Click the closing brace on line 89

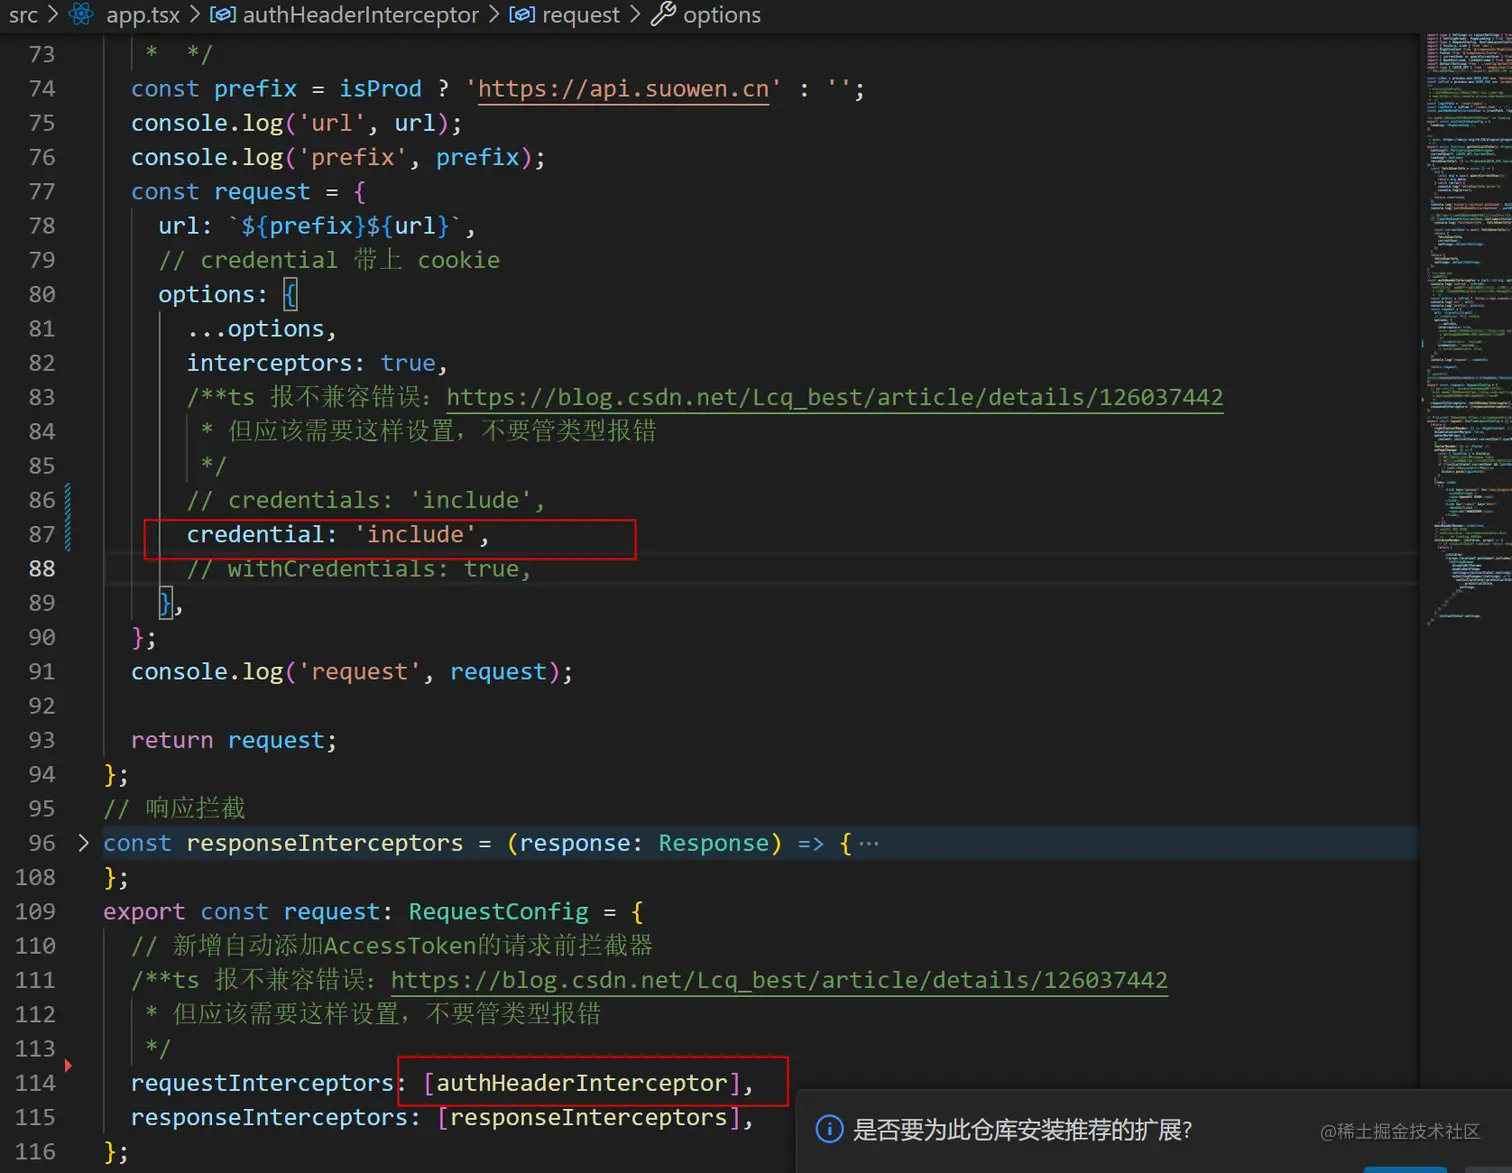click(166, 603)
